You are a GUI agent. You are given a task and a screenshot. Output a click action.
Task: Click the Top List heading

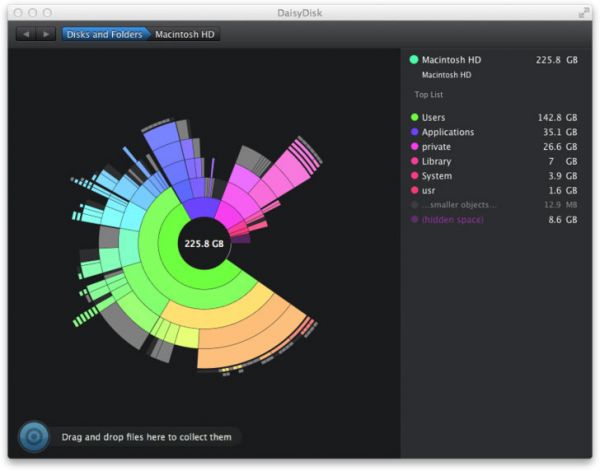[x=429, y=95]
